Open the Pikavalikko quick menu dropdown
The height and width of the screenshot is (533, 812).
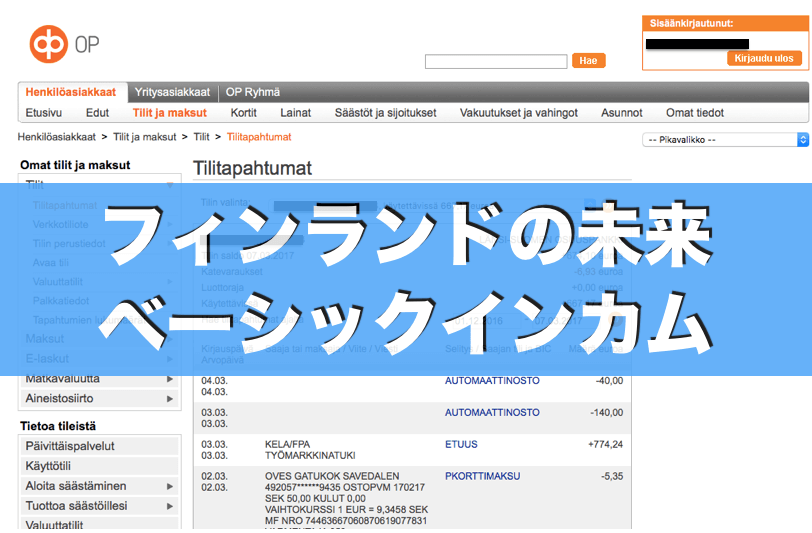[x=725, y=140]
